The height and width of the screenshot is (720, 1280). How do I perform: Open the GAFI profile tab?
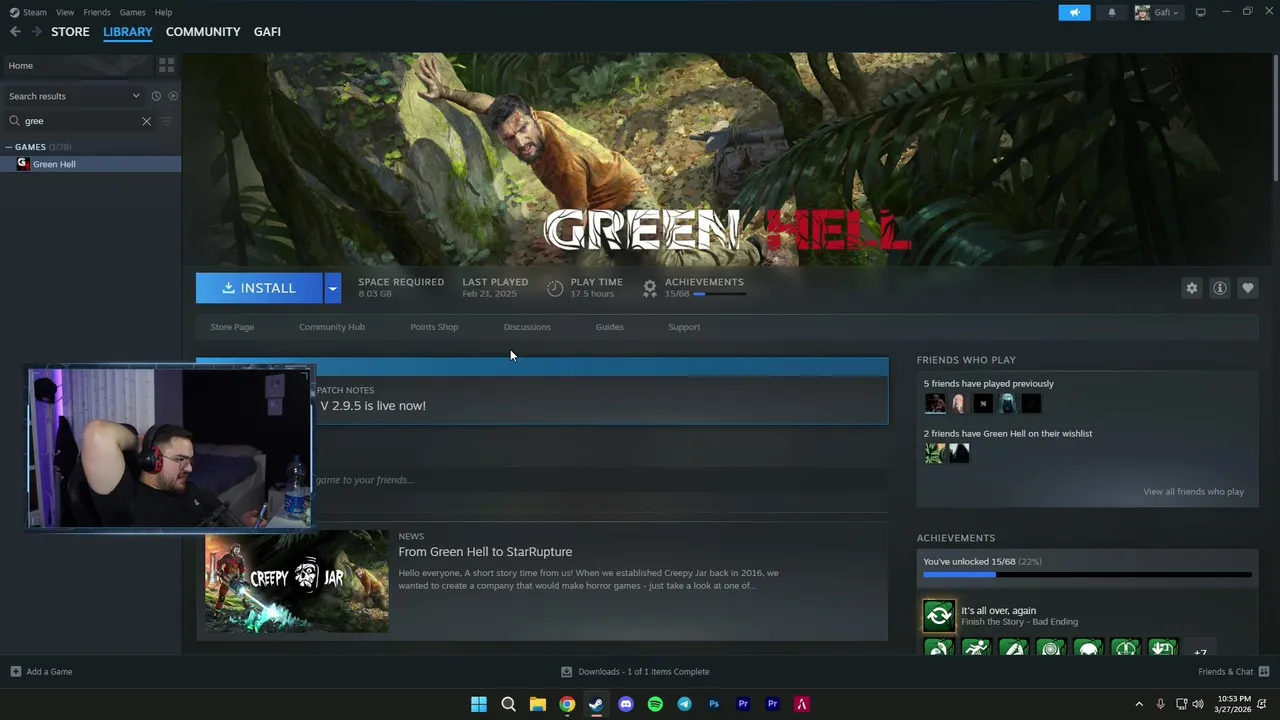tap(267, 32)
